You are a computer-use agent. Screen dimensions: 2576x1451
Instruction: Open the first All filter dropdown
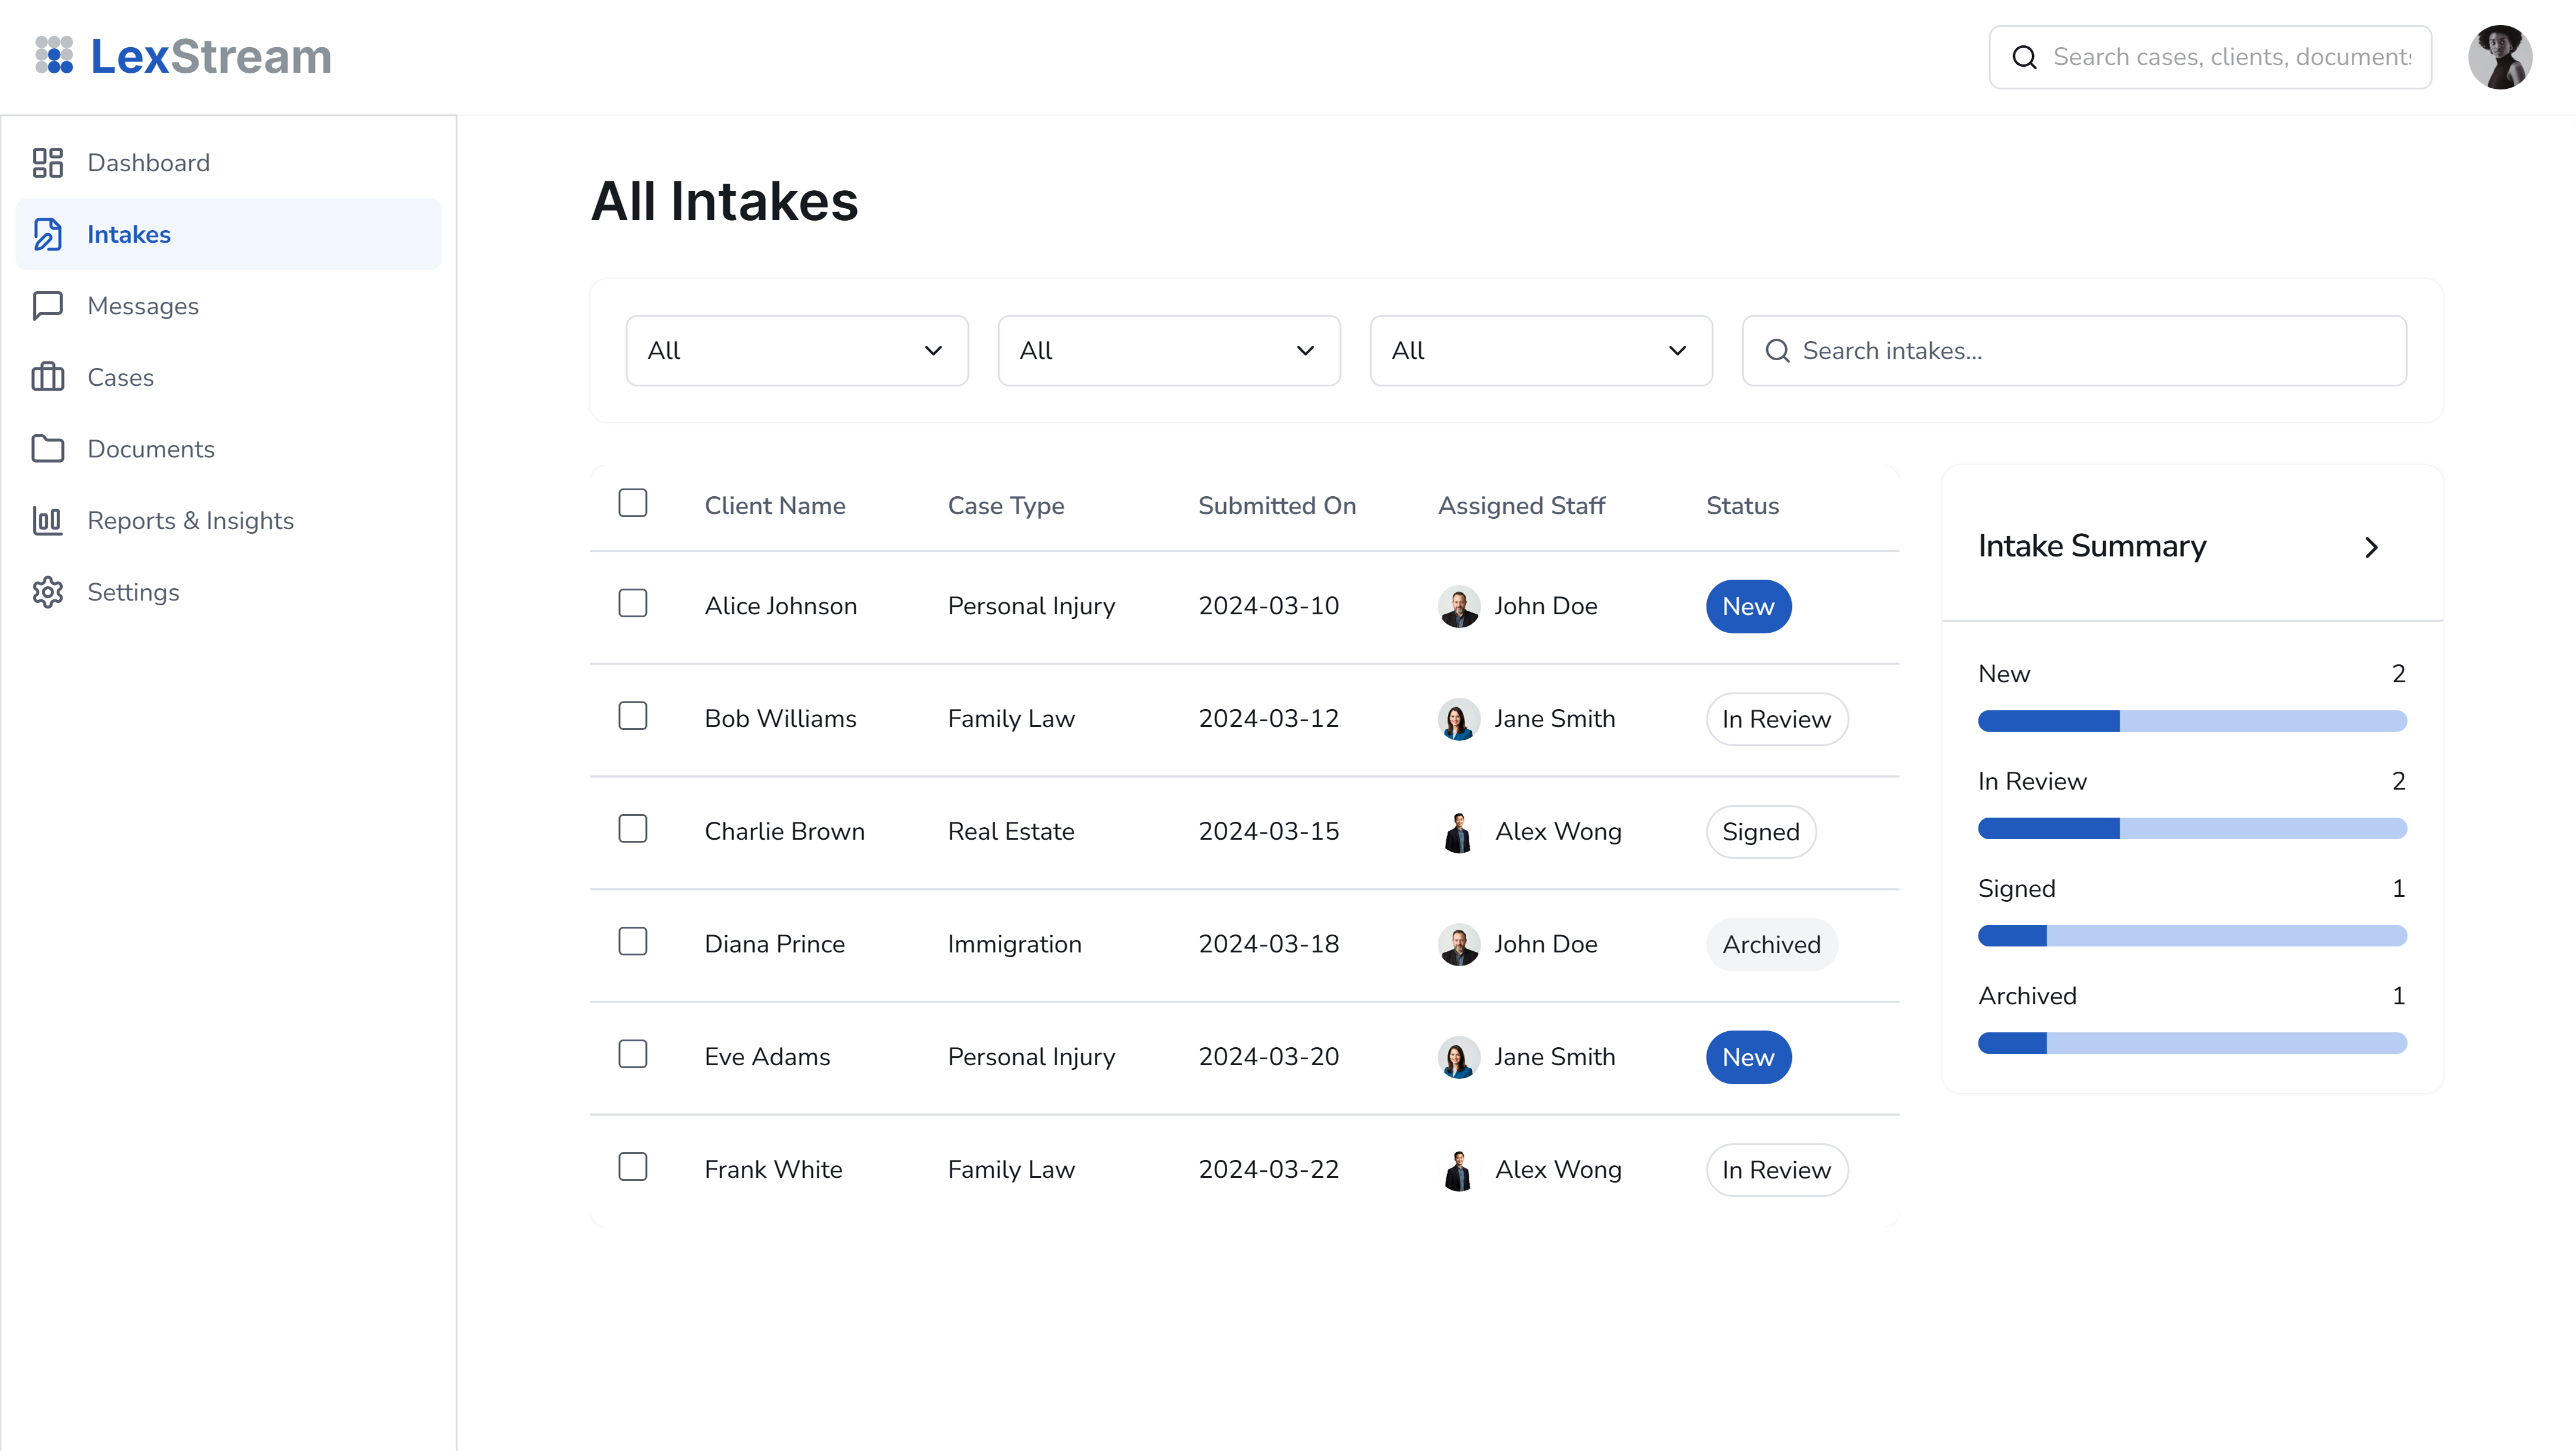[x=796, y=351]
